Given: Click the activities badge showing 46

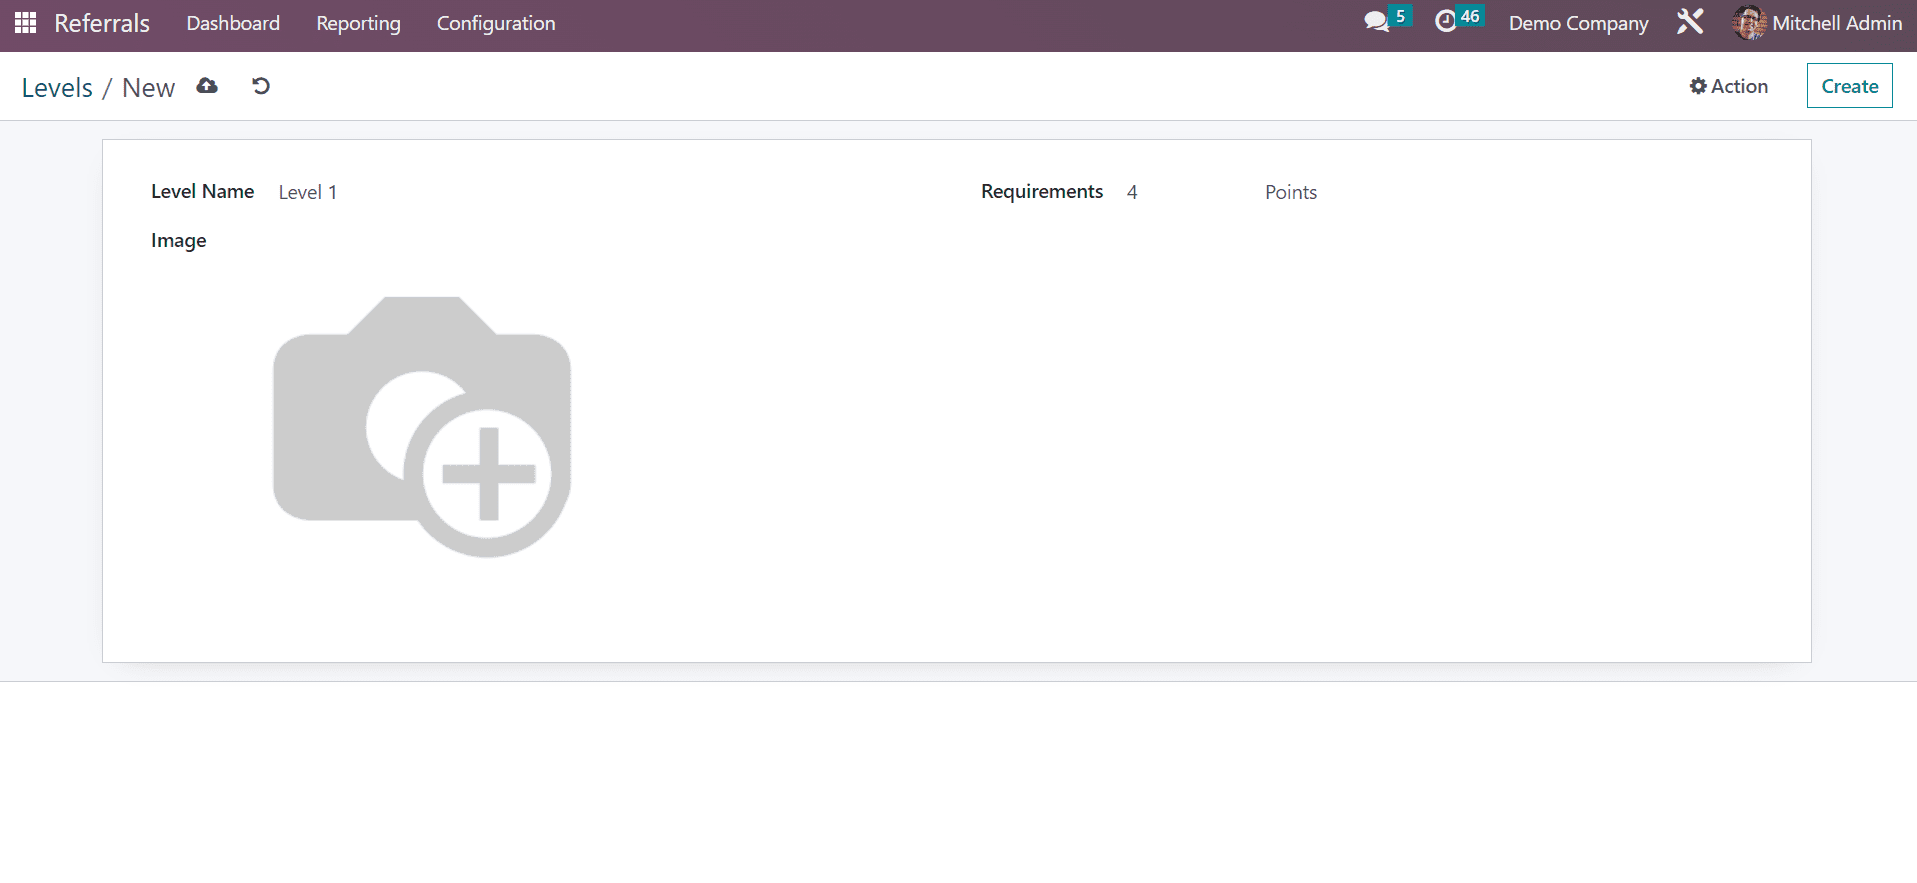Looking at the screenshot, I should coord(1469,16).
